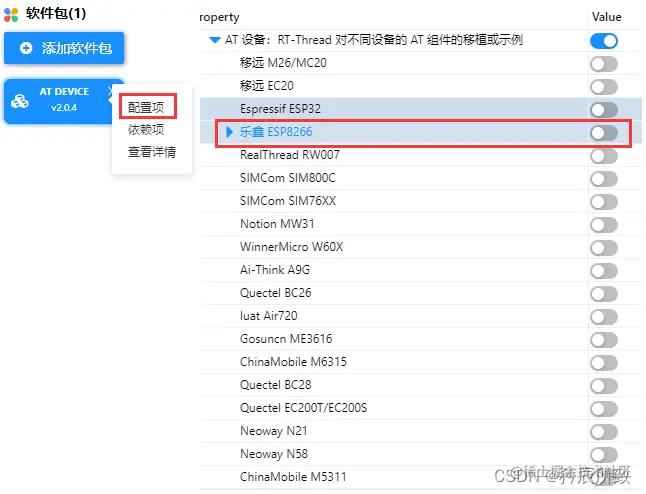This screenshot has height=494, width=646.
Task: Click the AT 设备 root node title text
Action: tap(373, 40)
